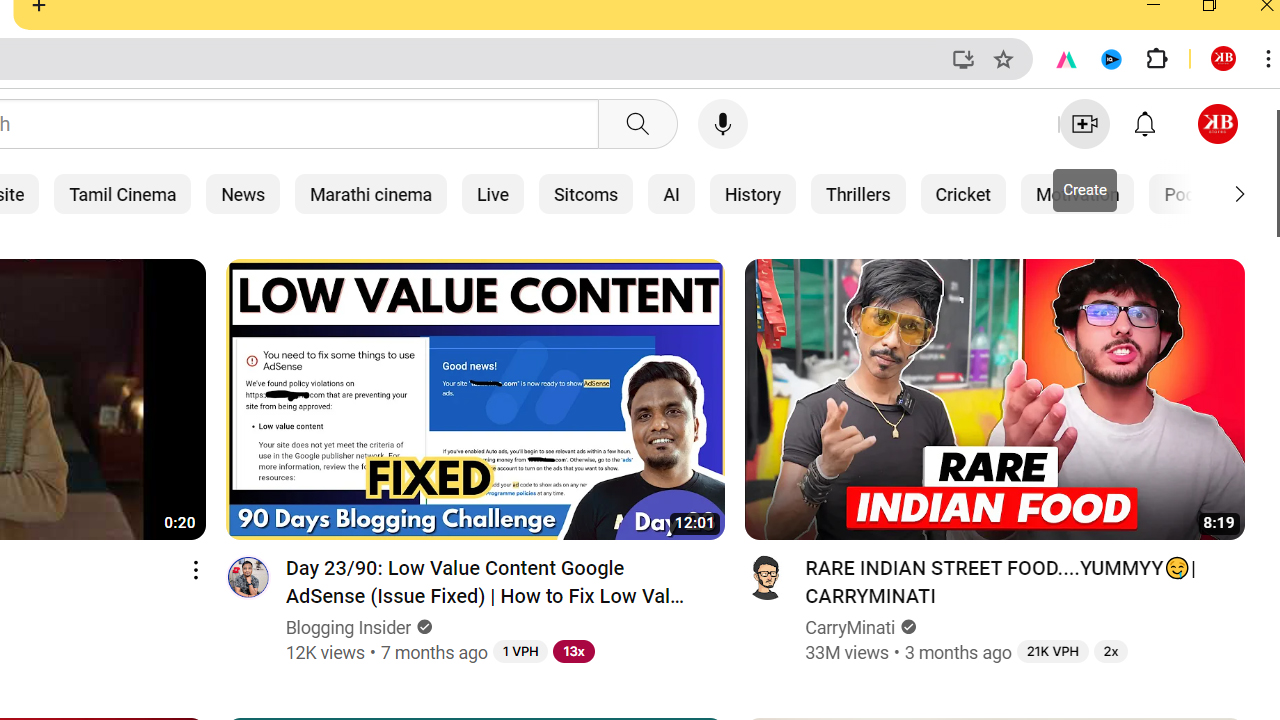
Task: Open Chrome's three-dot menu
Action: (1267, 59)
